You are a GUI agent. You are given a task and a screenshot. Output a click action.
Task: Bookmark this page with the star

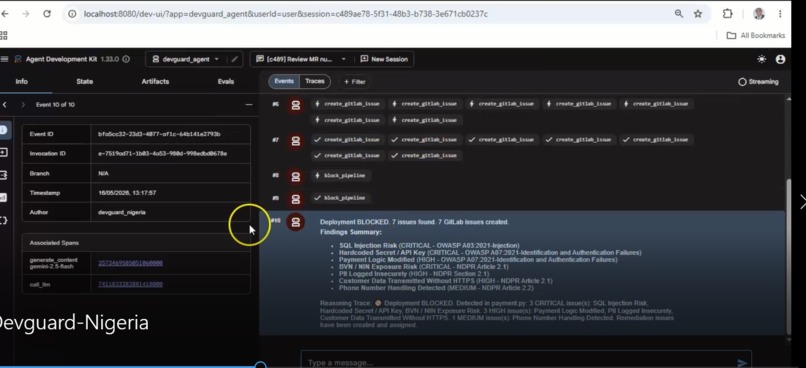coord(698,14)
